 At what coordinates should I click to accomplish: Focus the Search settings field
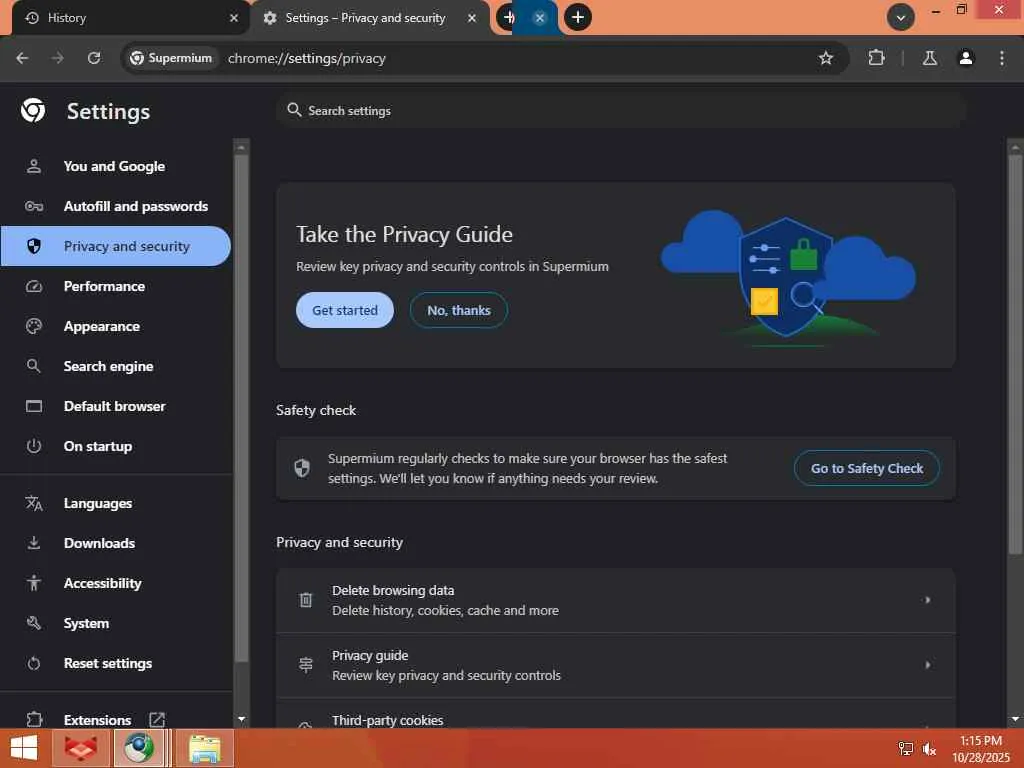point(620,110)
